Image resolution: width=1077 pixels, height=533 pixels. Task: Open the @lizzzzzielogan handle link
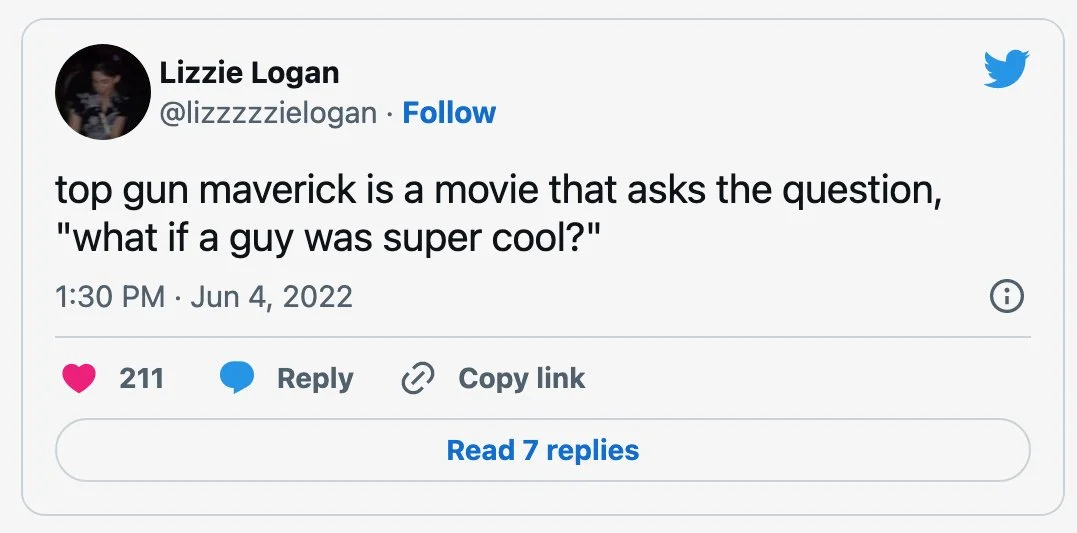[269, 113]
